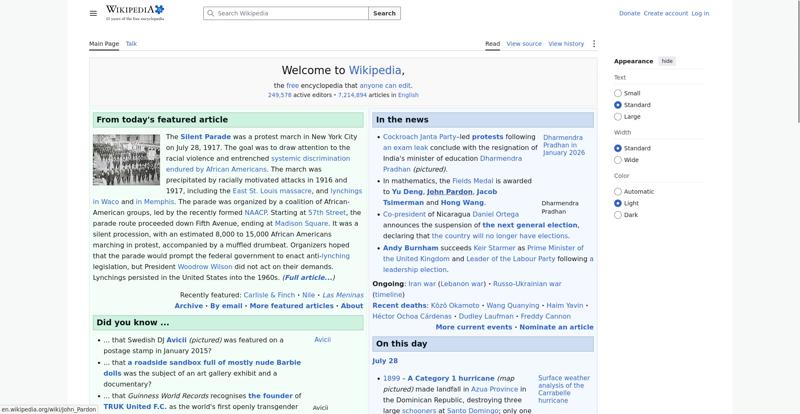This screenshot has height=414, width=800.
Task: Select Small text size option
Action: click(x=618, y=93)
